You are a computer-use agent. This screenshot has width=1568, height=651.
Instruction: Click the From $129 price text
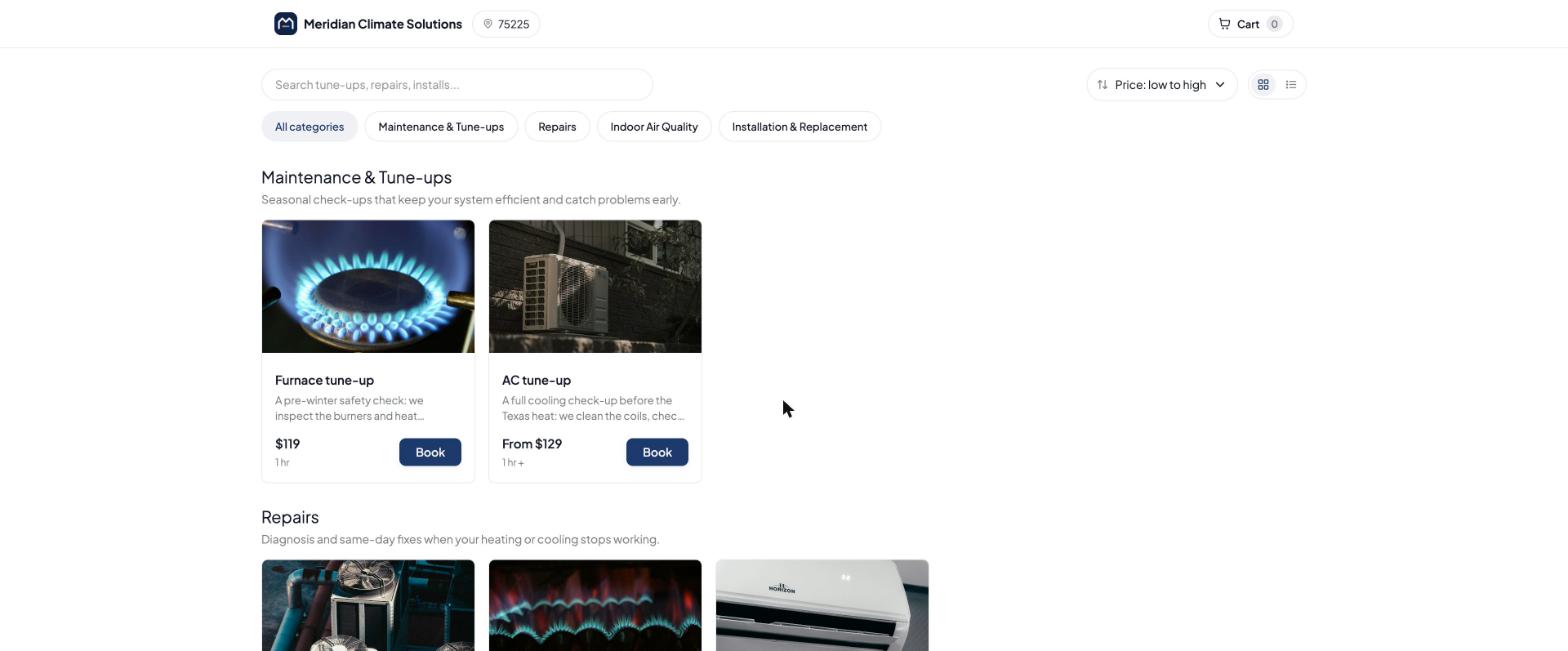(x=532, y=444)
